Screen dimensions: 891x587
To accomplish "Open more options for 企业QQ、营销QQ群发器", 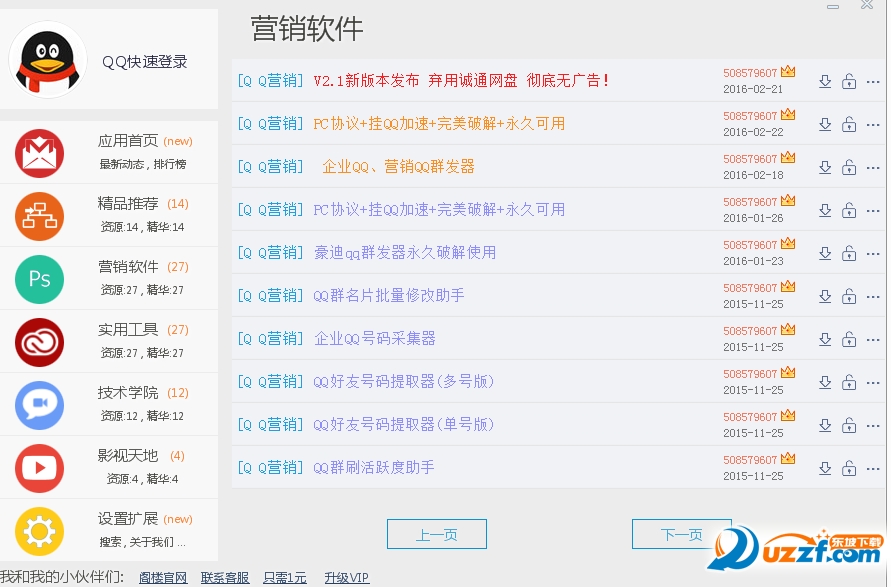I will [873, 168].
